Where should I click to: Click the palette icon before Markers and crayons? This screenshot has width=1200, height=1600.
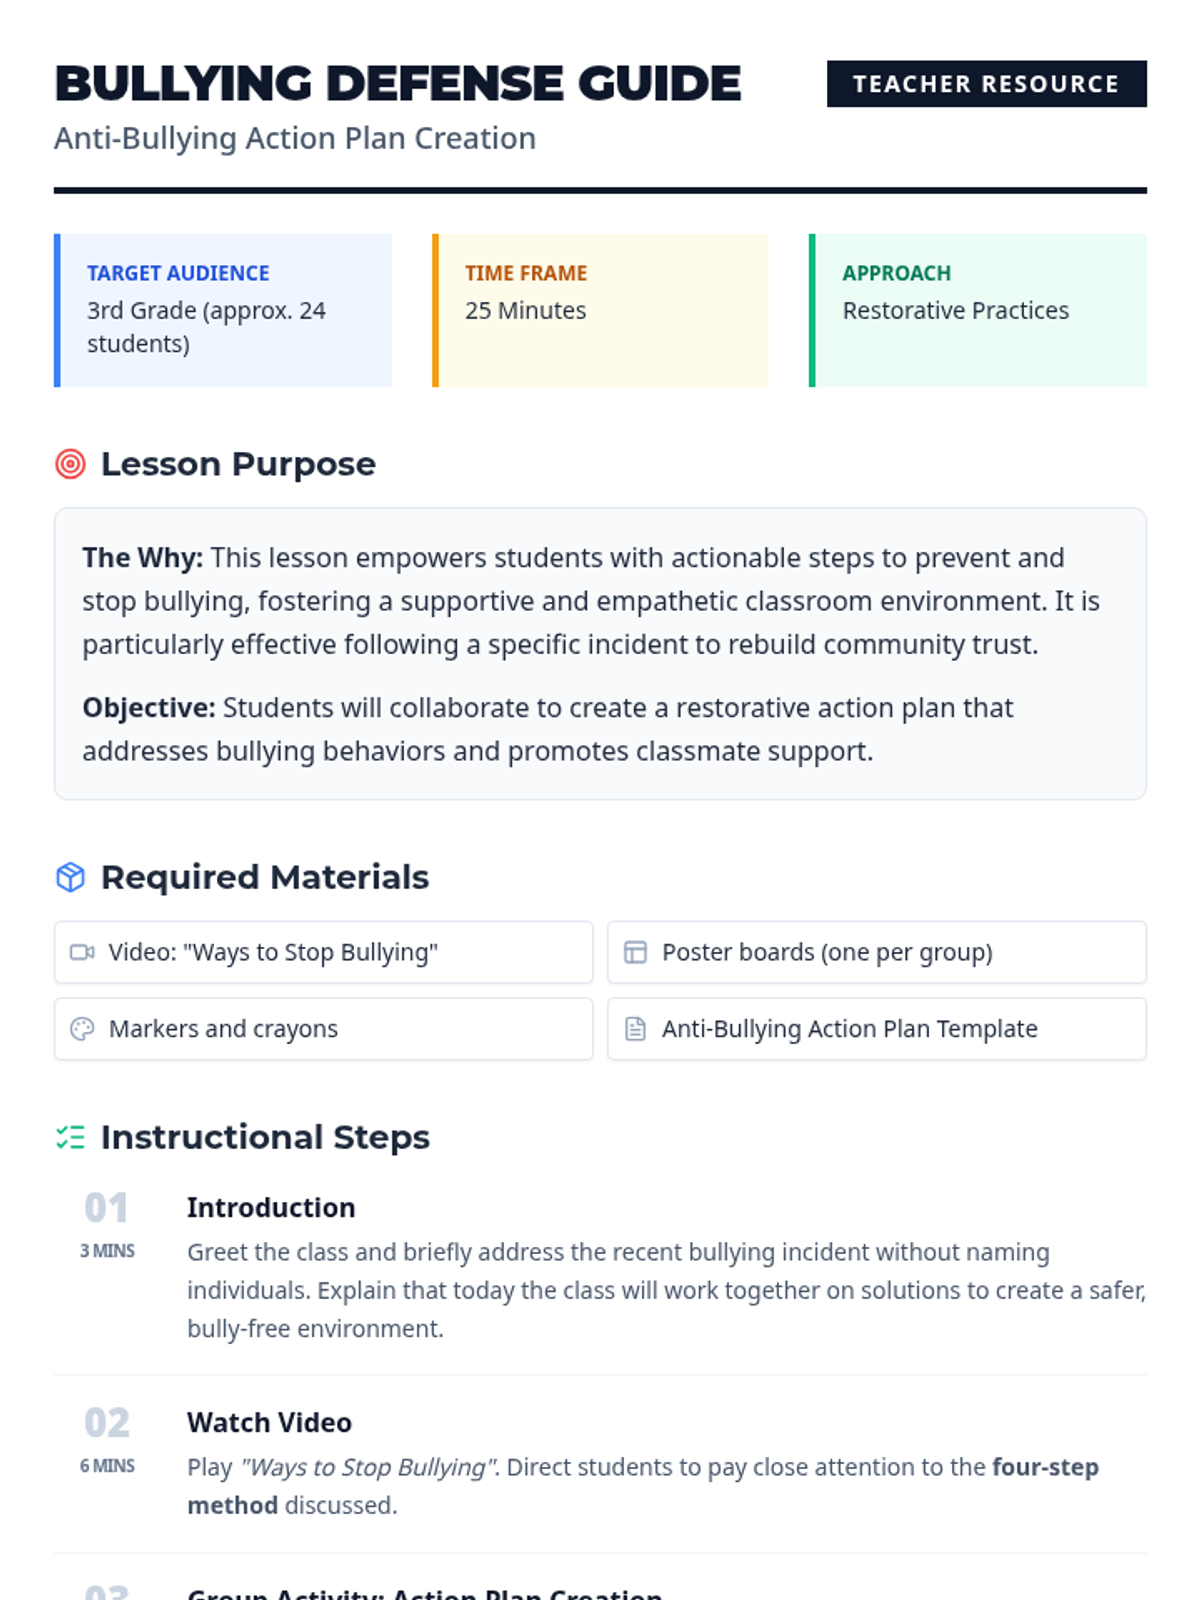click(x=82, y=1029)
